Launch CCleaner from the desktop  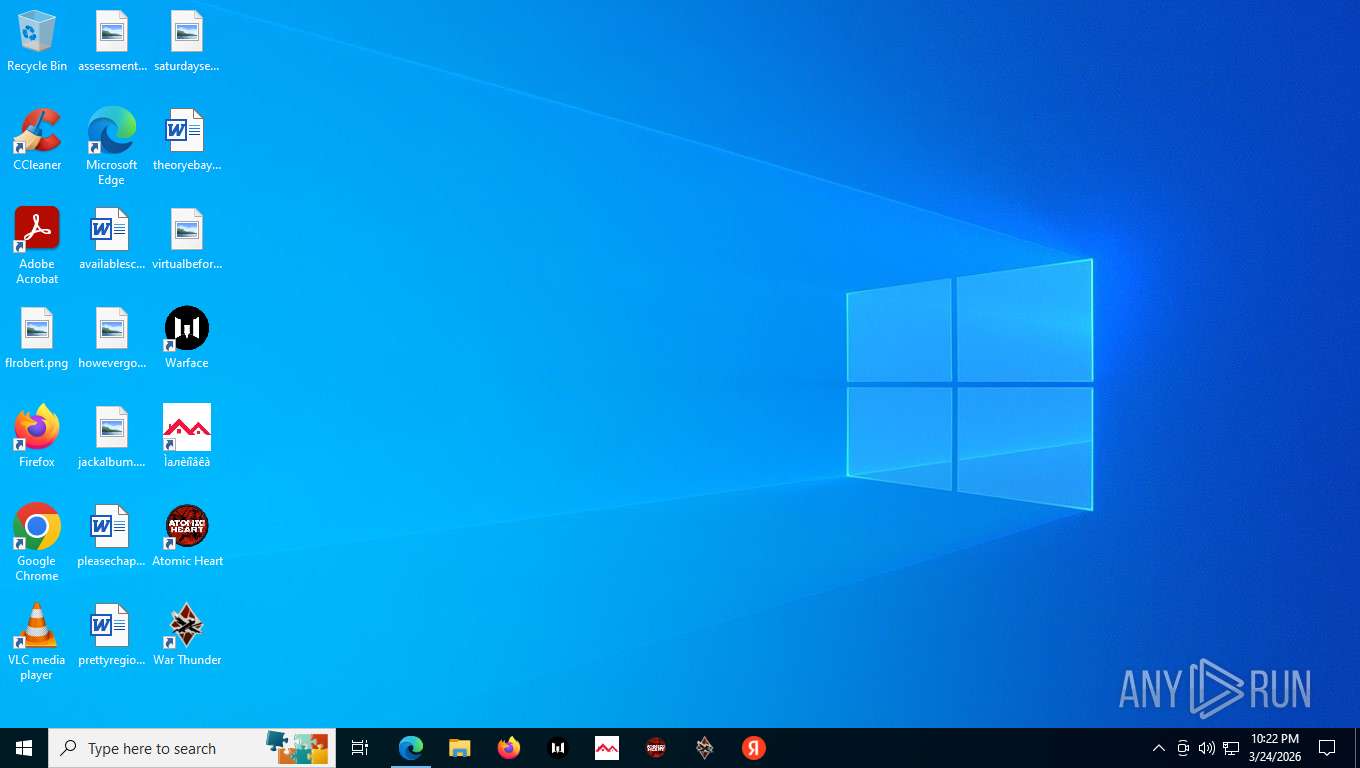[37, 140]
